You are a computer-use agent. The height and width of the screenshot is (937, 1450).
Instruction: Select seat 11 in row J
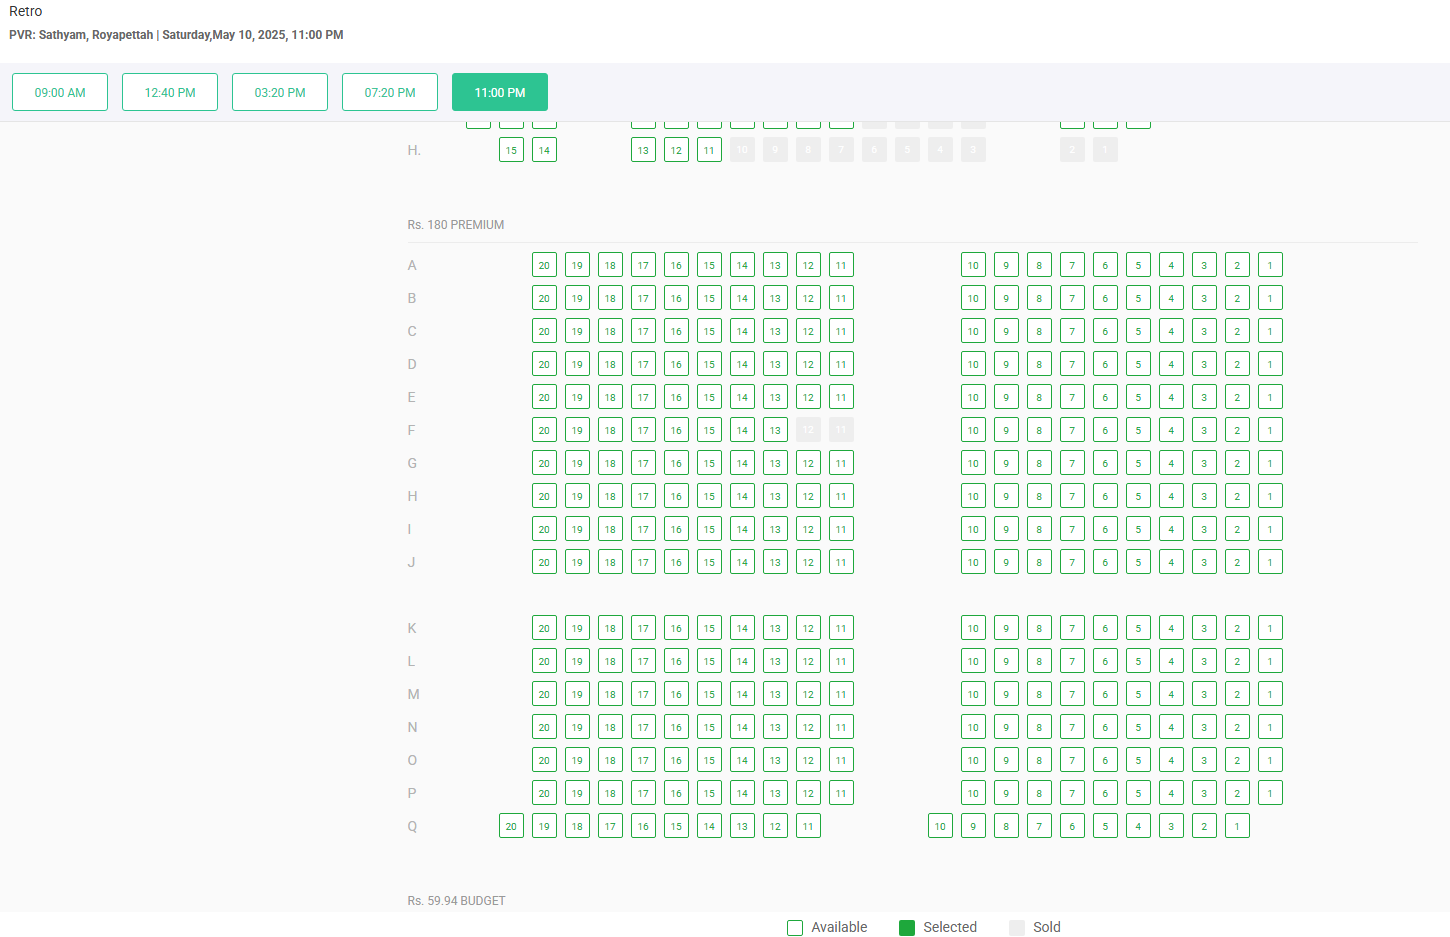pos(841,562)
